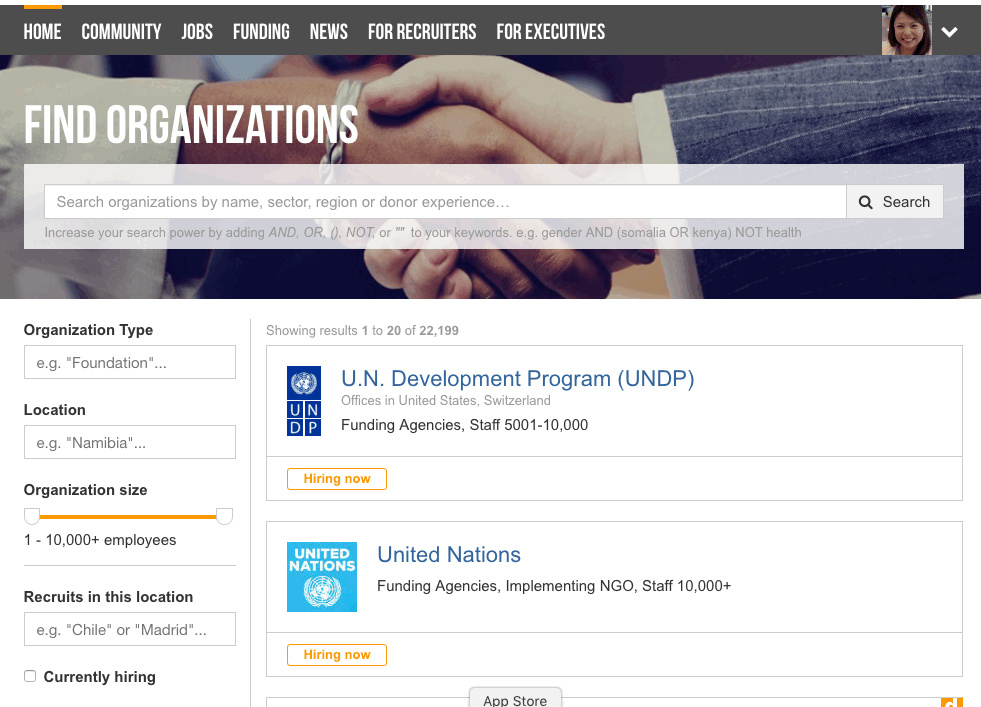Click the FIND ORGANIZATIONS heading
The height and width of the screenshot is (707, 981).
(191, 124)
